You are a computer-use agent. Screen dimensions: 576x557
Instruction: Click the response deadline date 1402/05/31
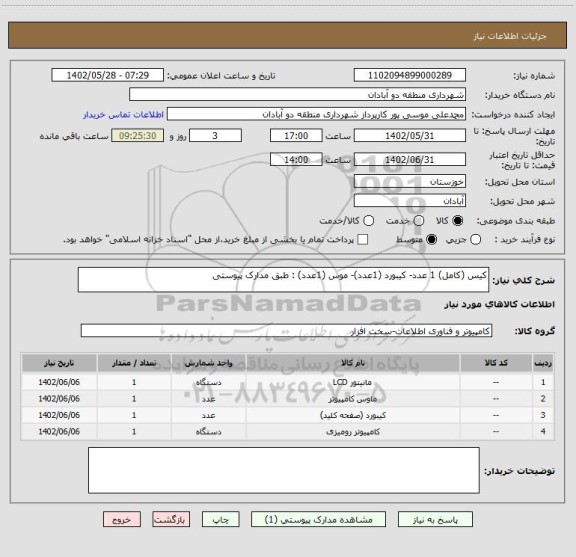410,136
